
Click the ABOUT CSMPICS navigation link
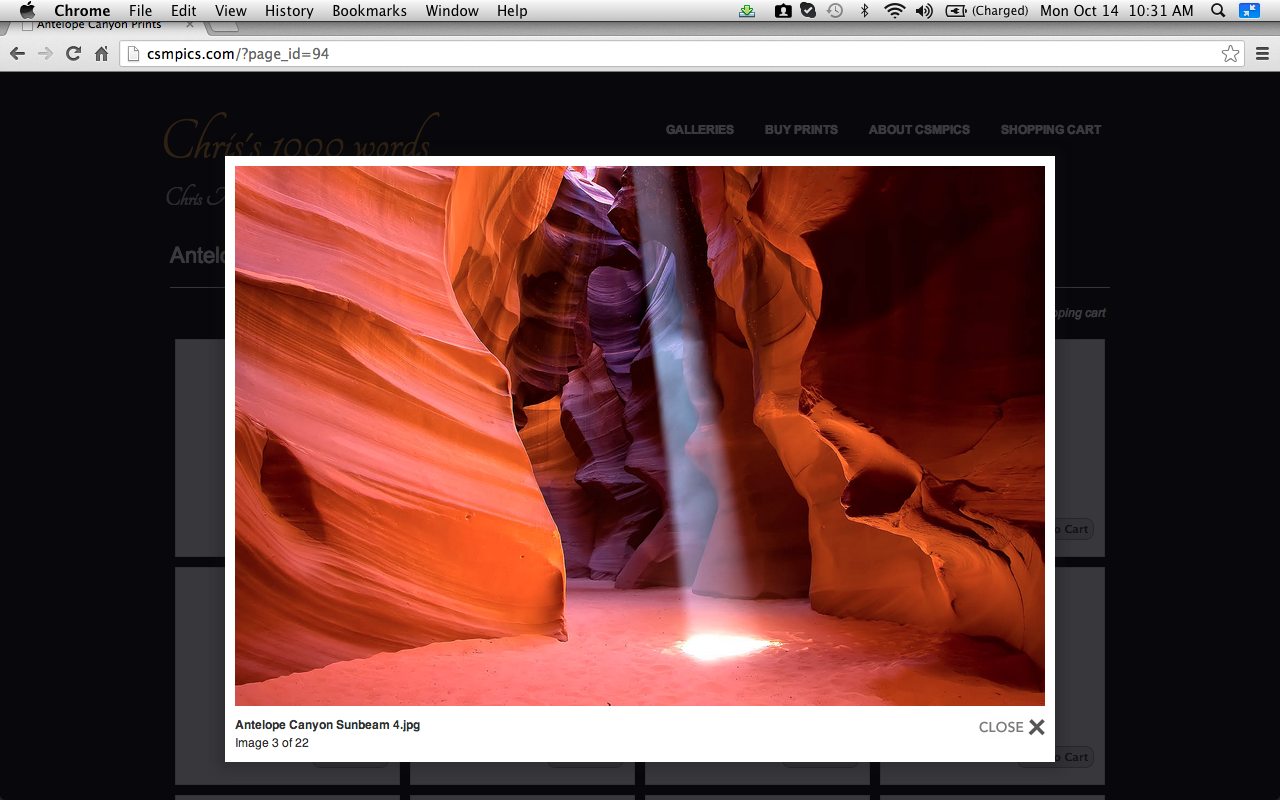tap(919, 130)
